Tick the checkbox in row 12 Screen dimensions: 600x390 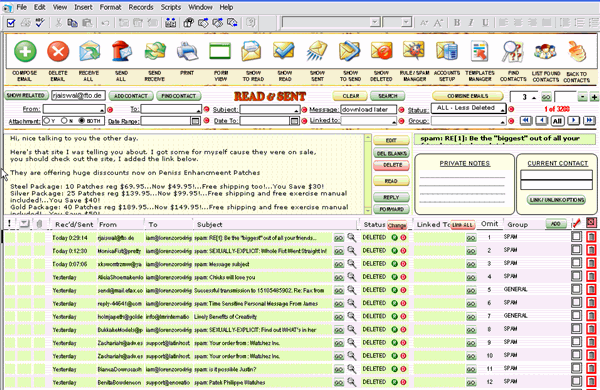(576, 381)
